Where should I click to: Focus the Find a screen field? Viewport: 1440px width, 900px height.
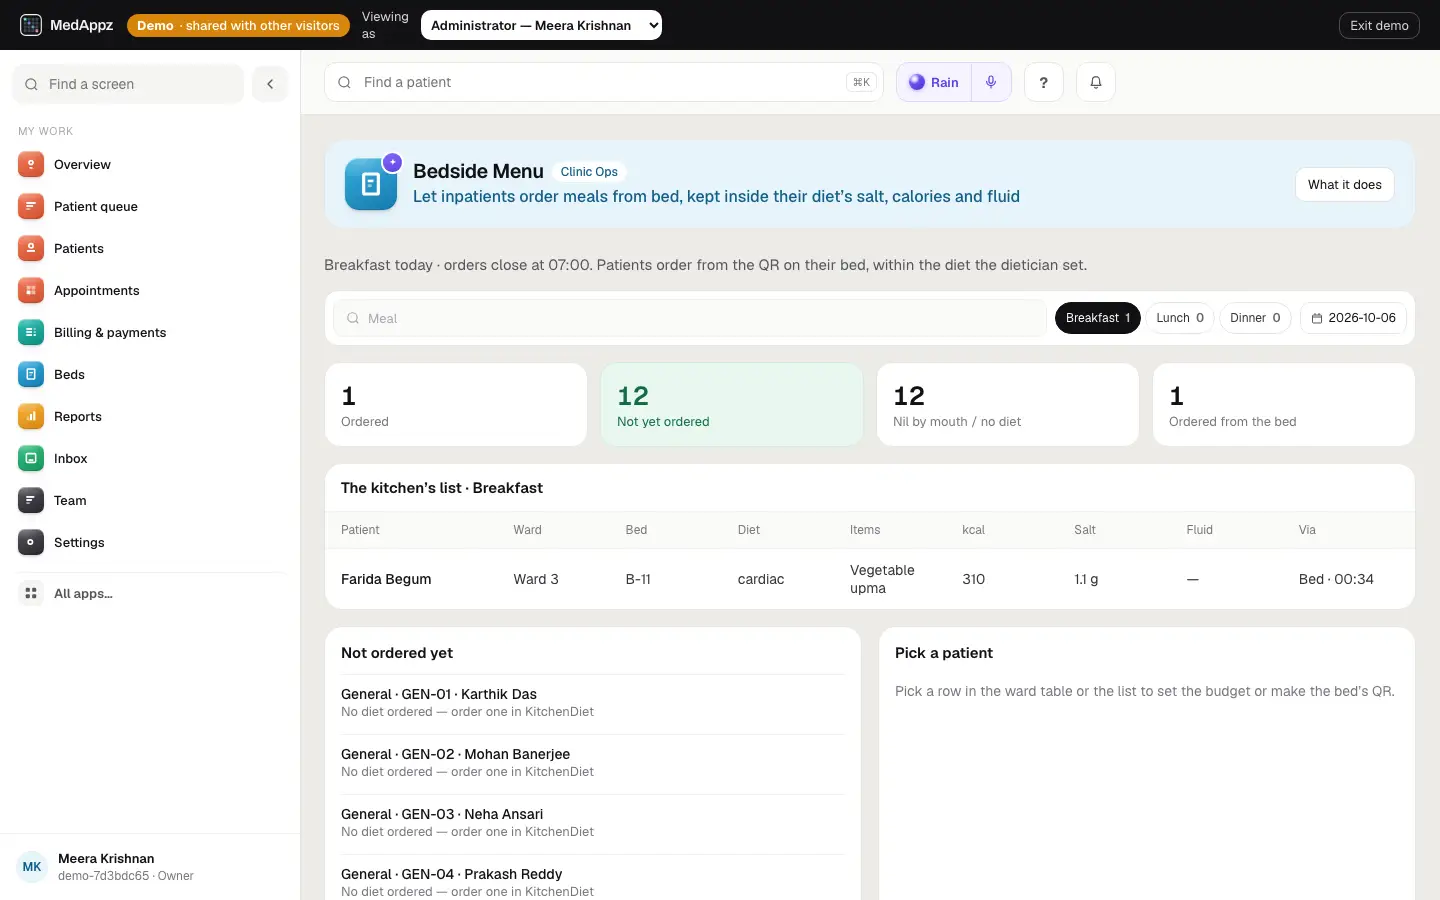coord(128,84)
